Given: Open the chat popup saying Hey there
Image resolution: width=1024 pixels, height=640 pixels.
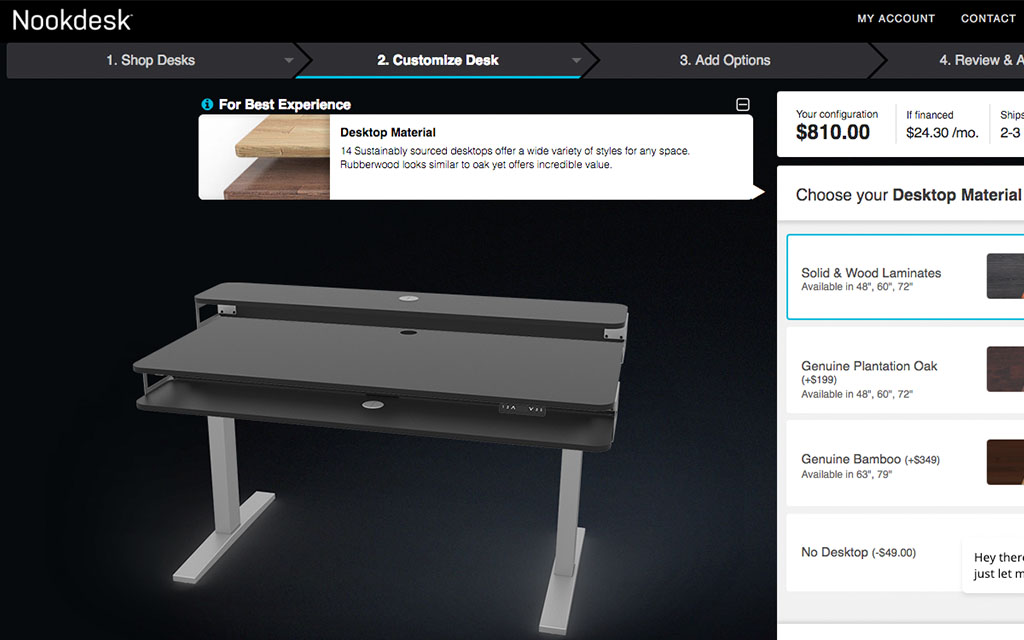Looking at the screenshot, I should point(993,566).
